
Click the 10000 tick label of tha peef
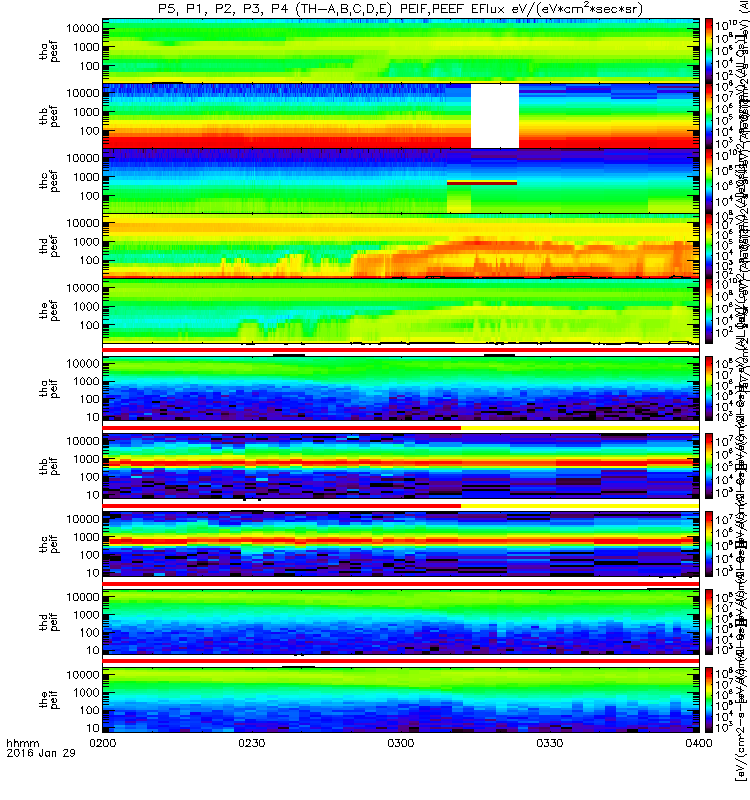point(83,29)
